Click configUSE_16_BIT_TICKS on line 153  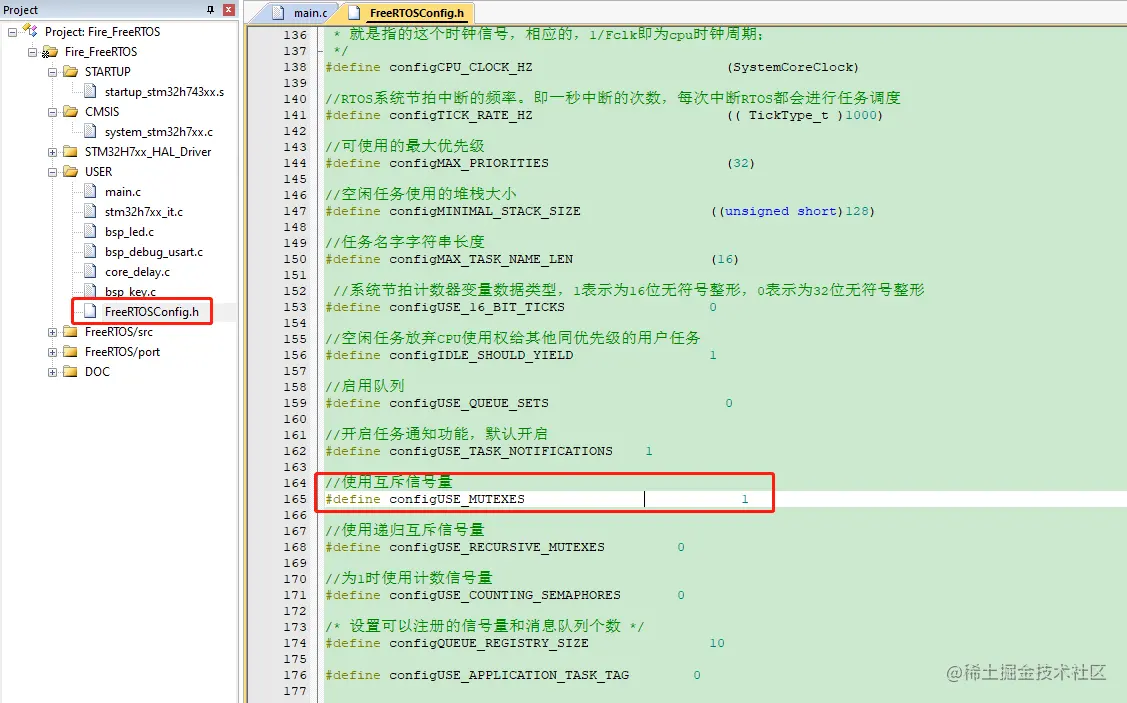pos(477,307)
